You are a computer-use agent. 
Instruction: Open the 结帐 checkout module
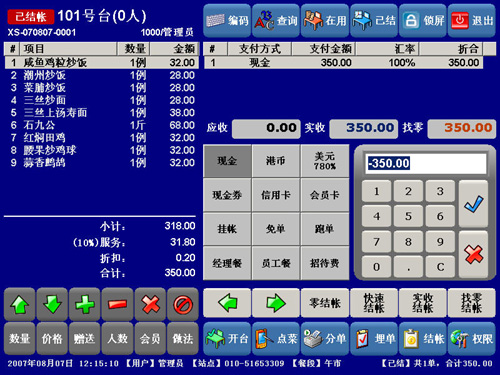423,339
